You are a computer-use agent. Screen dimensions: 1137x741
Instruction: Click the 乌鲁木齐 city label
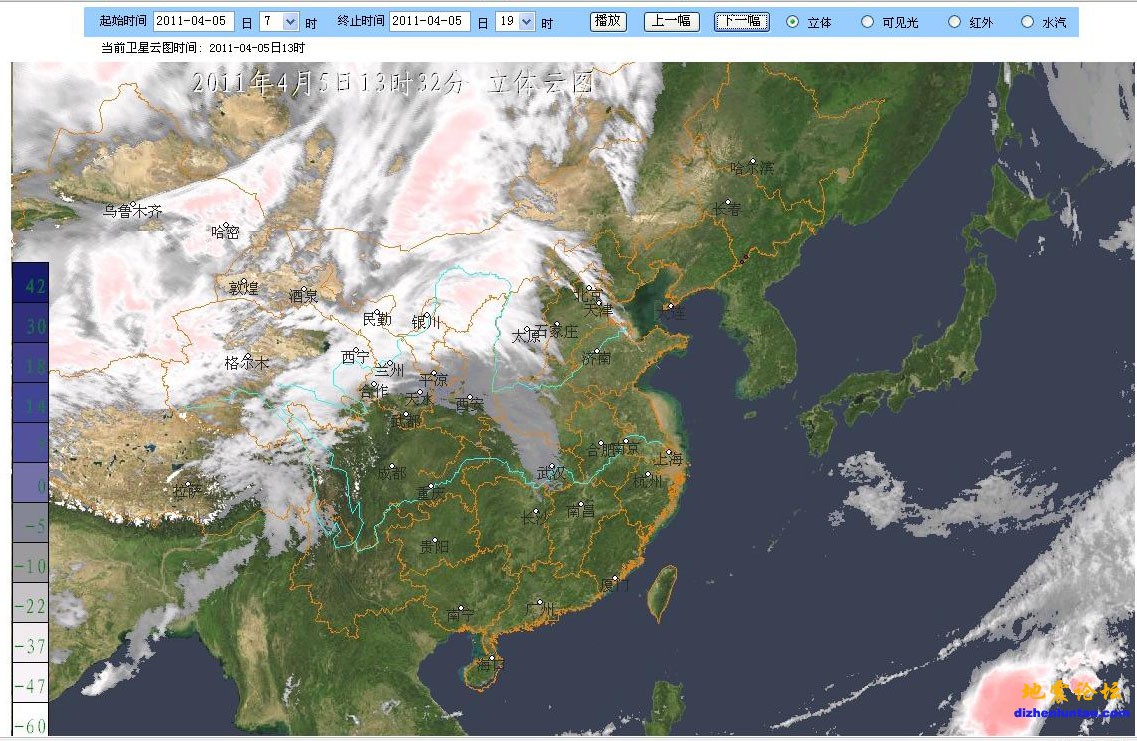132,211
